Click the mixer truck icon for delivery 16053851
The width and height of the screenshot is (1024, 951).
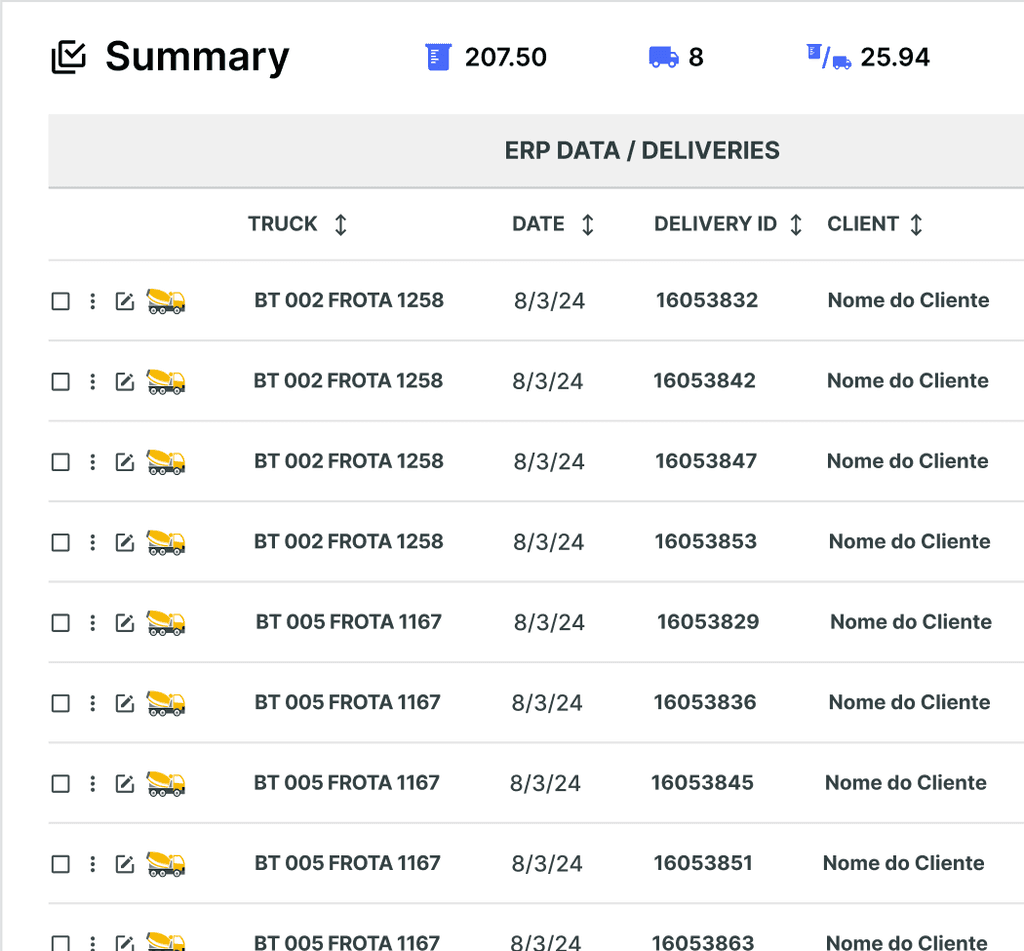pyautogui.click(x=165, y=864)
